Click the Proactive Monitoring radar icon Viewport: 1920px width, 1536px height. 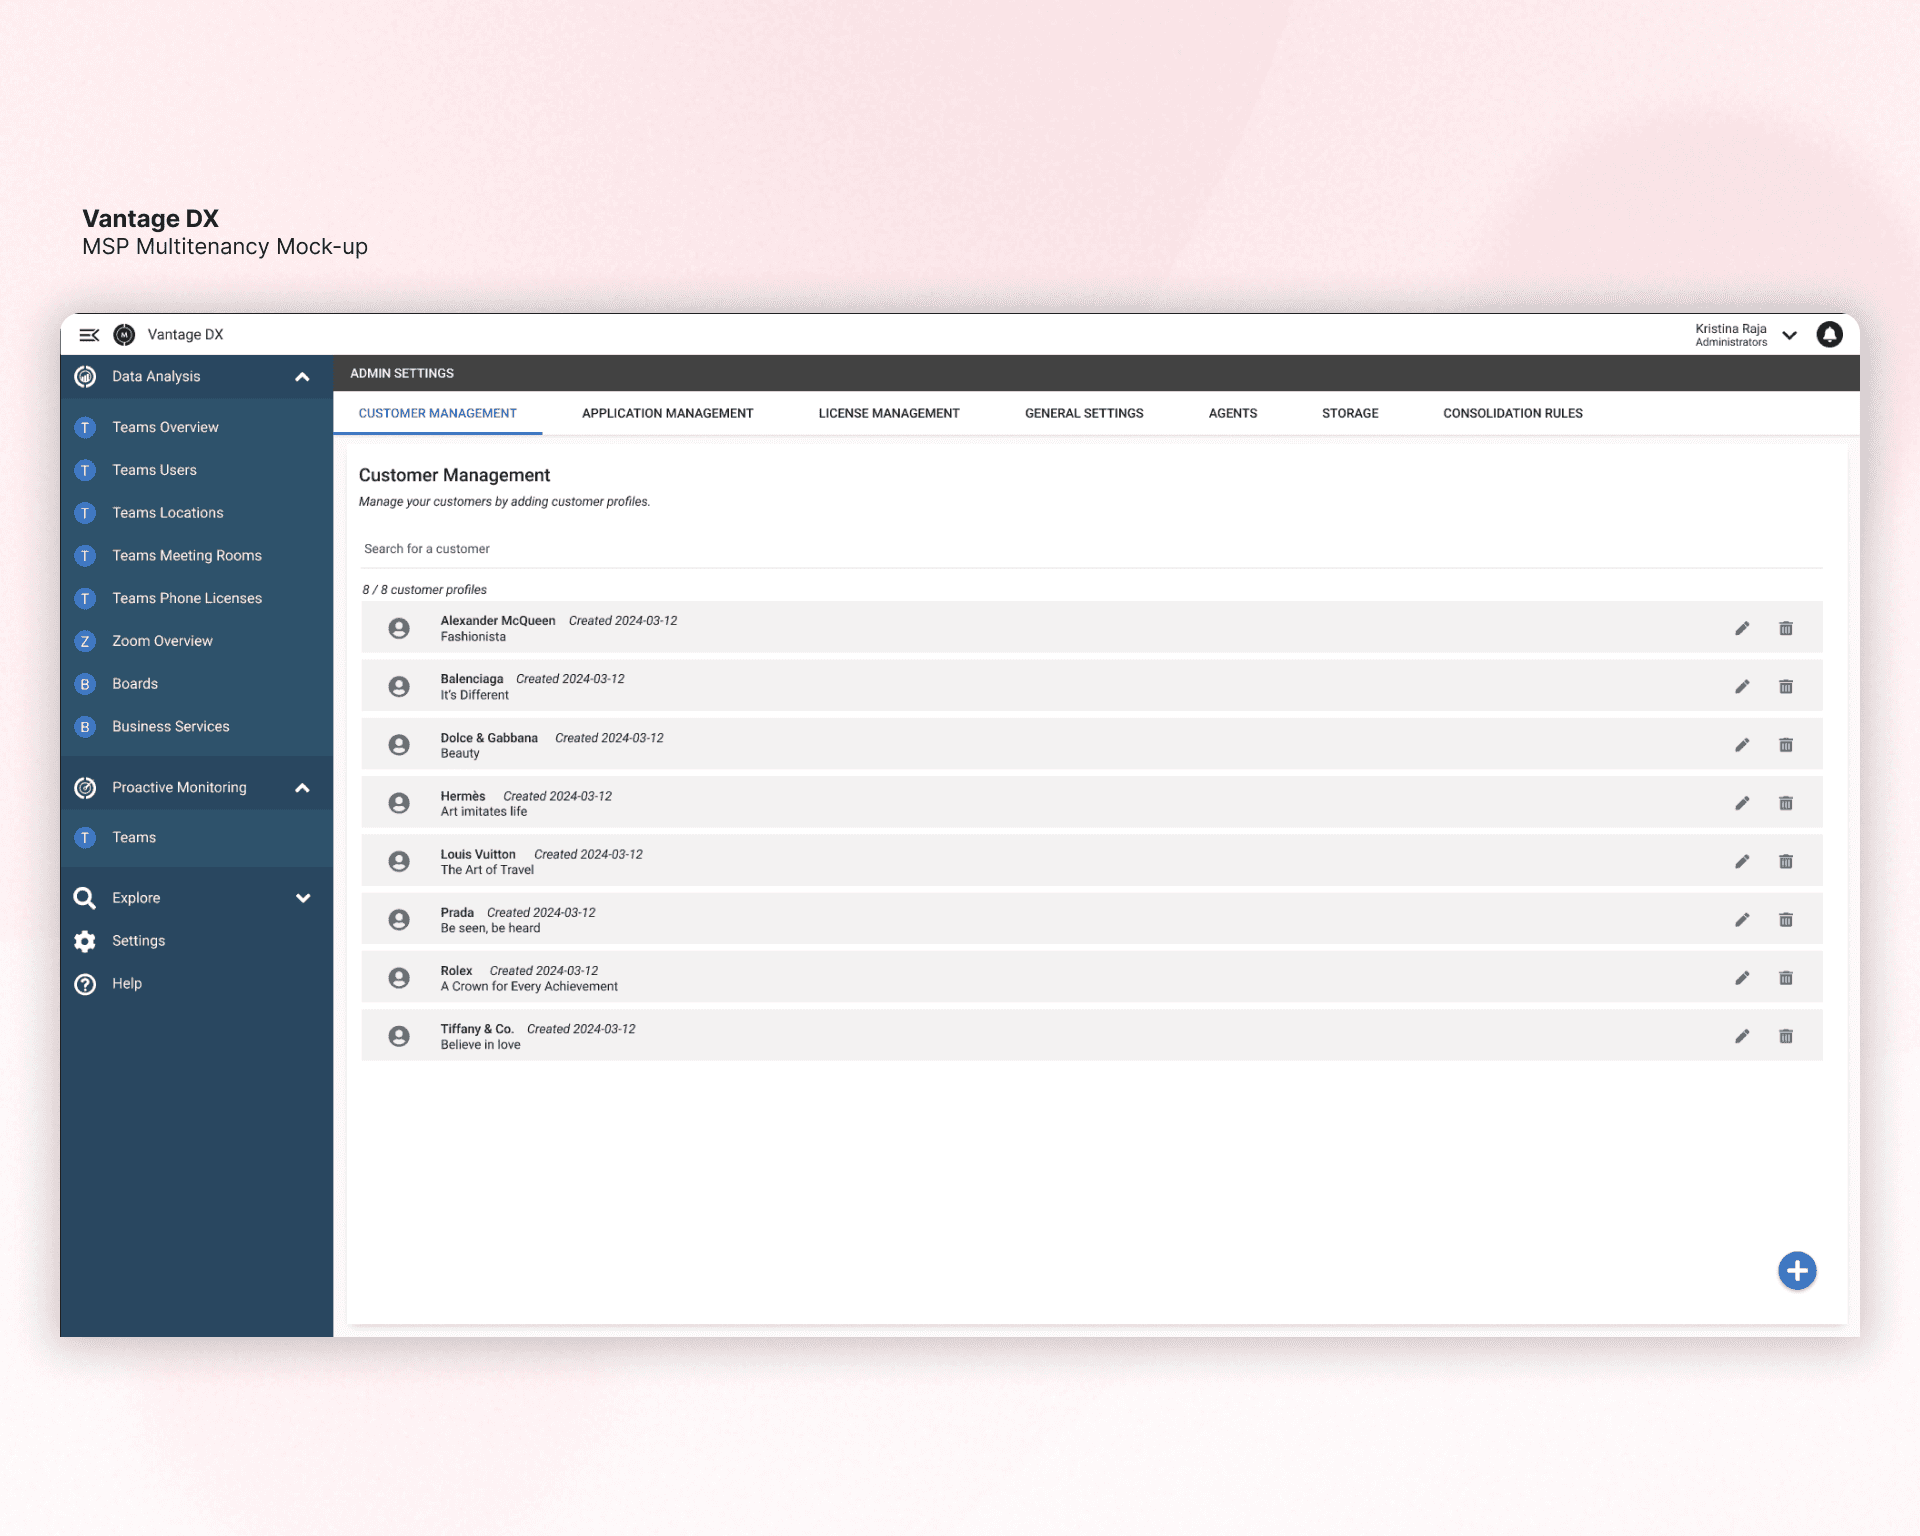click(85, 788)
